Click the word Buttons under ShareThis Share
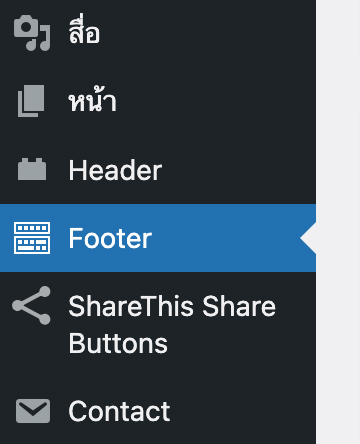 (118, 343)
